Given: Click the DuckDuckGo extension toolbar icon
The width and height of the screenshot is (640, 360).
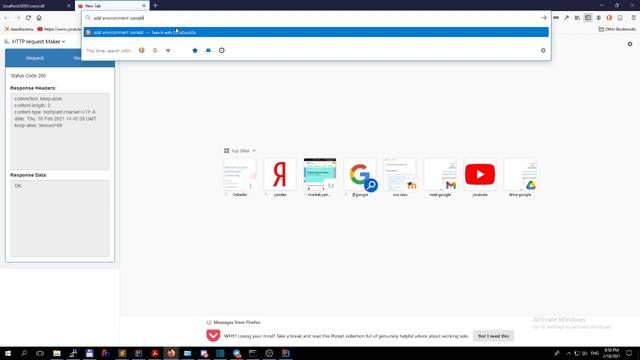Looking at the screenshot, I should [609, 18].
